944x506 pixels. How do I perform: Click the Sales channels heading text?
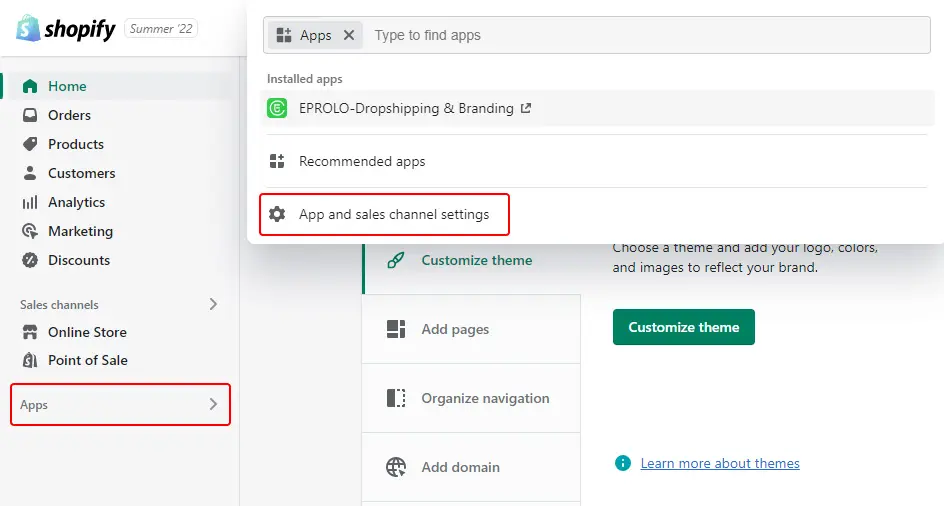coord(59,305)
